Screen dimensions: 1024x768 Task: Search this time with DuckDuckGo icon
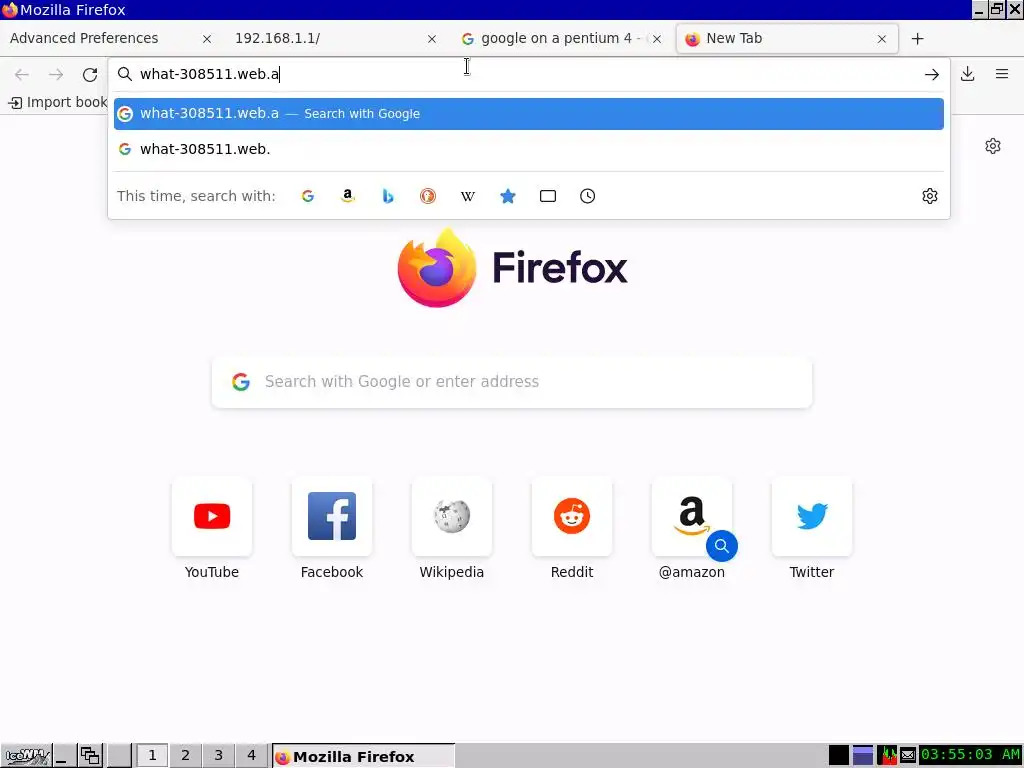(x=428, y=196)
